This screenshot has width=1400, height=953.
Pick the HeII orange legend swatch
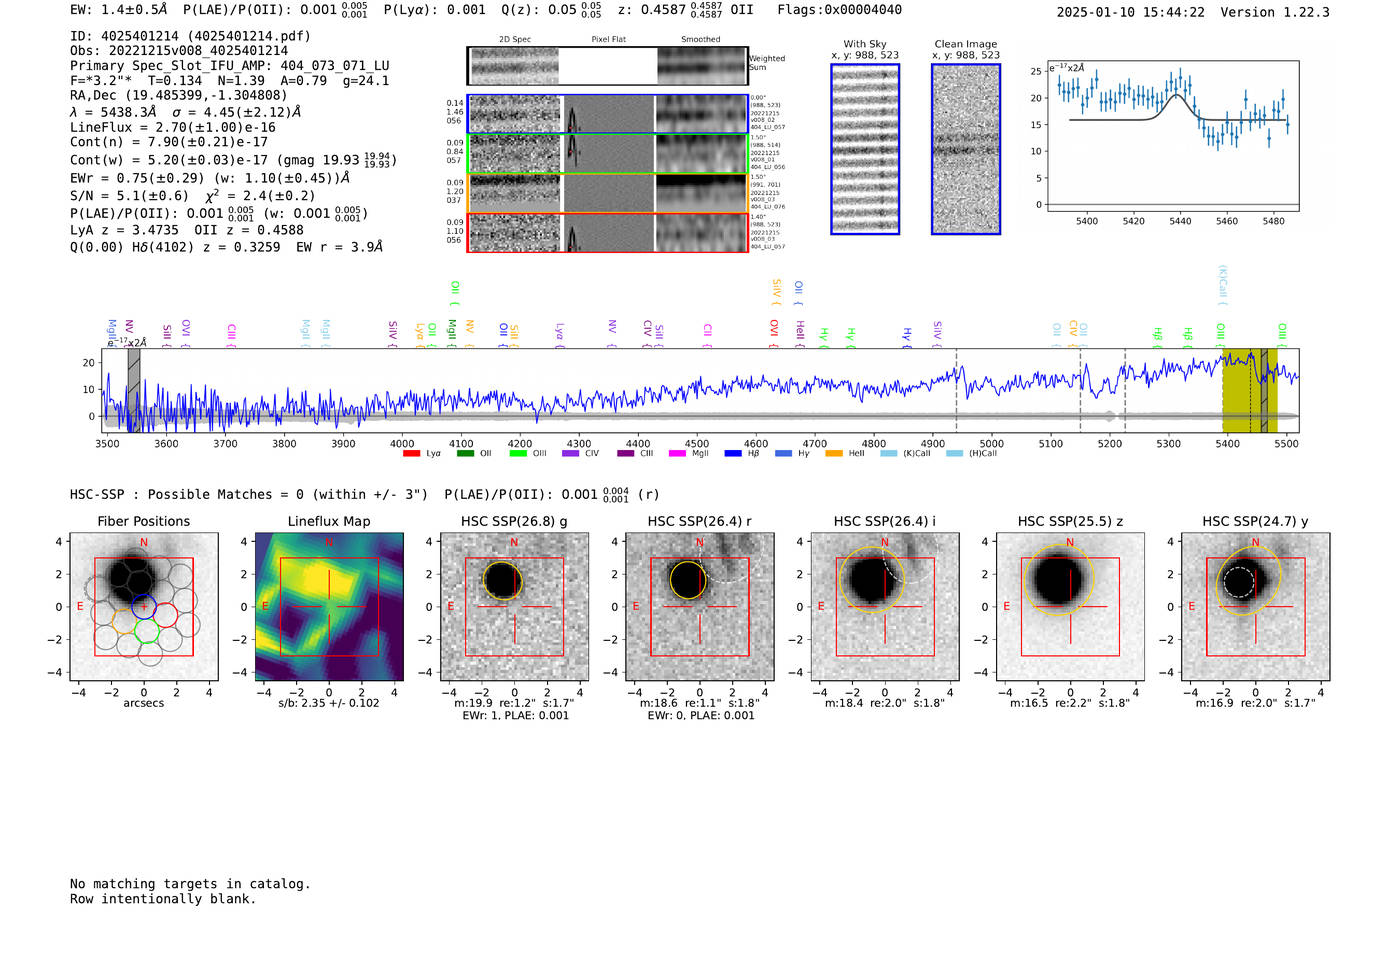coord(834,454)
